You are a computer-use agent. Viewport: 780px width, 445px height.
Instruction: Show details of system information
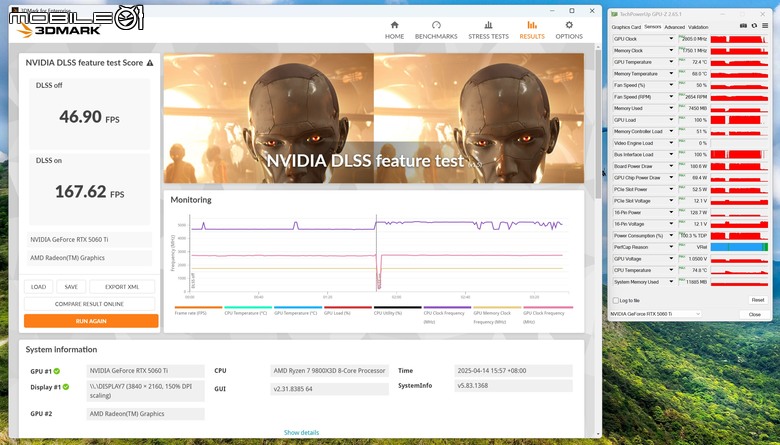(x=301, y=433)
